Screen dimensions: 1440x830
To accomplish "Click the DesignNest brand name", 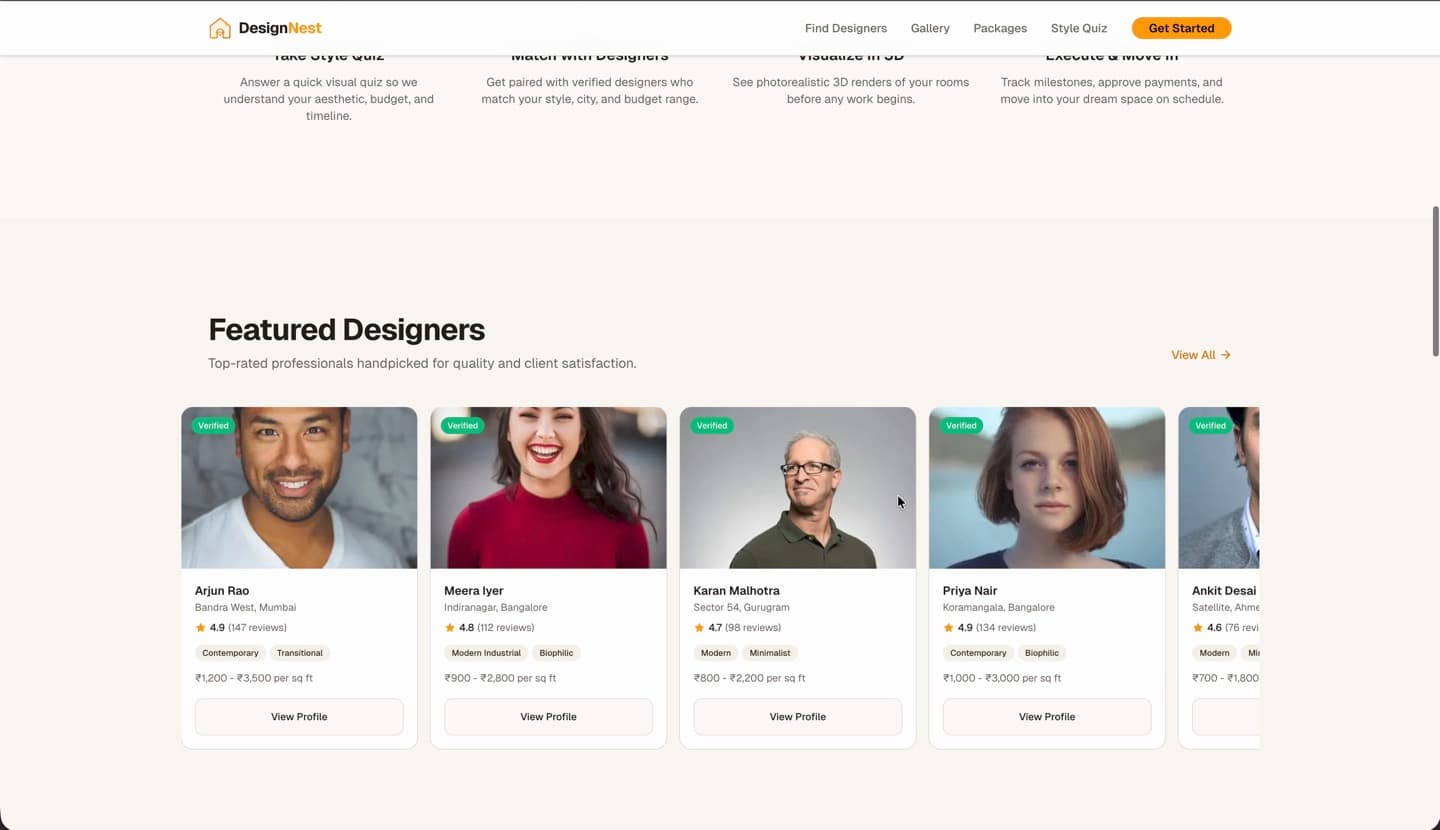I will coord(280,28).
